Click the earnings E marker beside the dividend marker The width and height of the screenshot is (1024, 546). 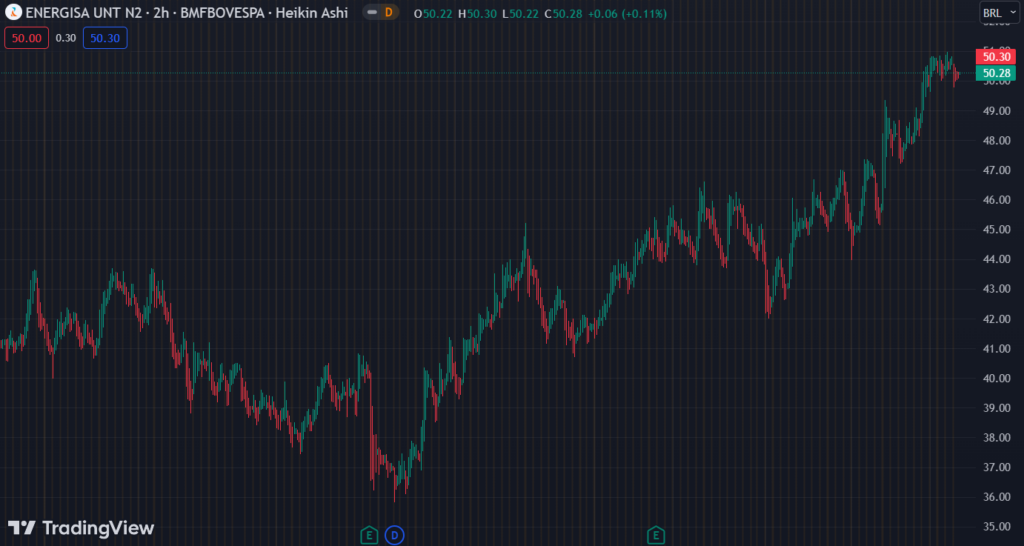click(370, 536)
